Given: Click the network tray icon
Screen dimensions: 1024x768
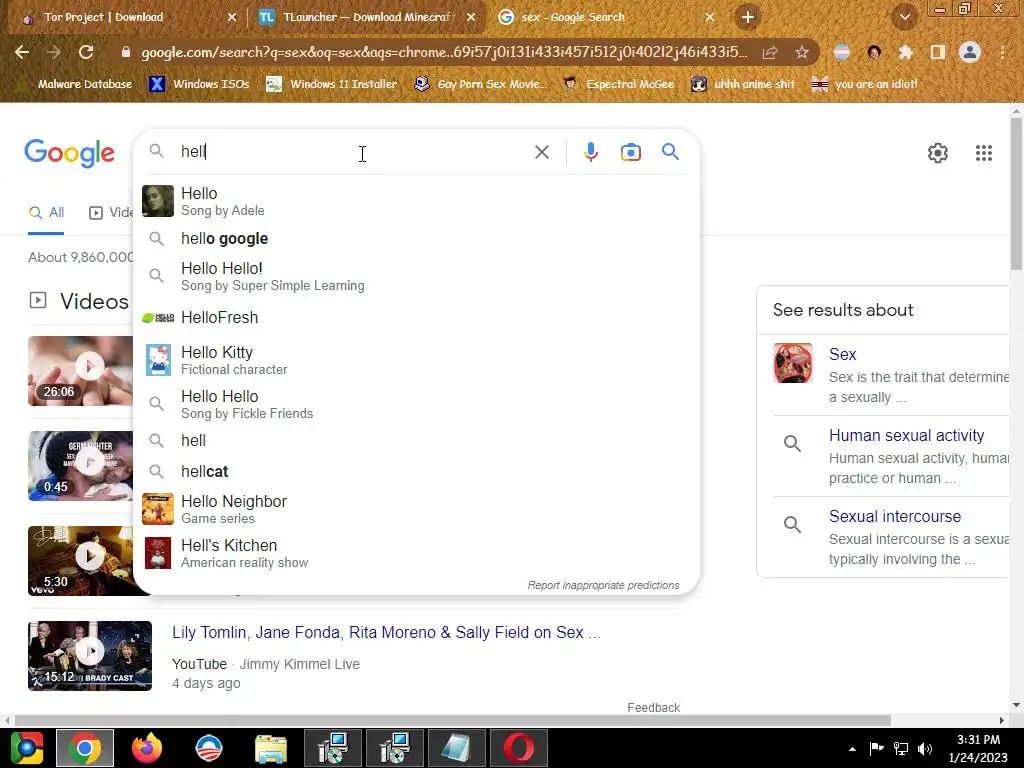Looking at the screenshot, I should click(901, 748).
